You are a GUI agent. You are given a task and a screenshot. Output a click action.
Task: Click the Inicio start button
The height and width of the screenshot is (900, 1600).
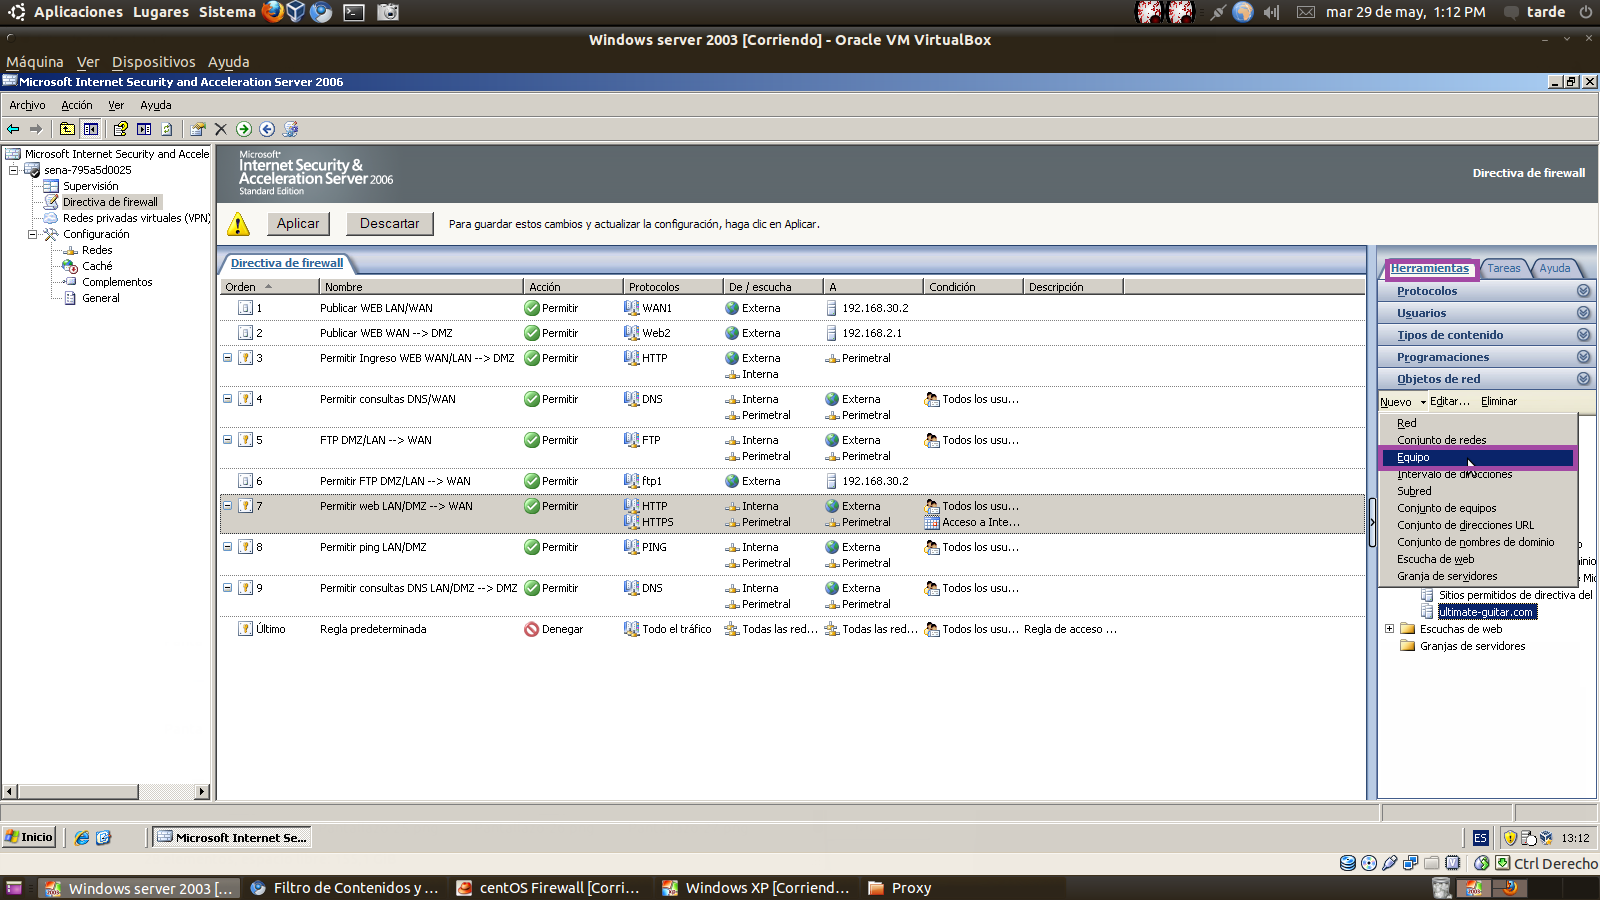coord(29,838)
